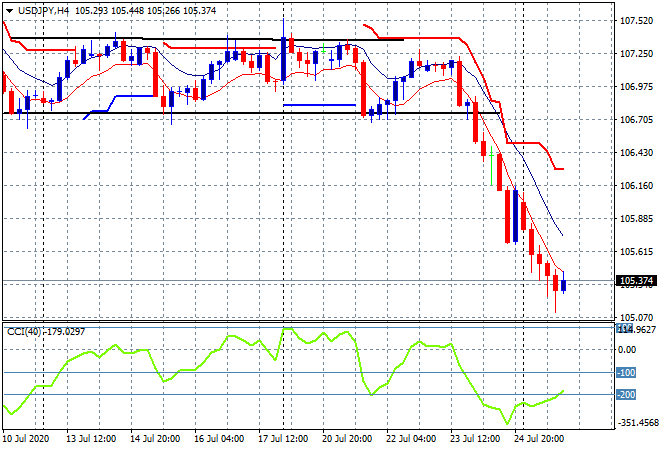Click the 106.705 price axis label
Image resolution: width=660 pixels, height=450 pixels.
click(x=636, y=120)
